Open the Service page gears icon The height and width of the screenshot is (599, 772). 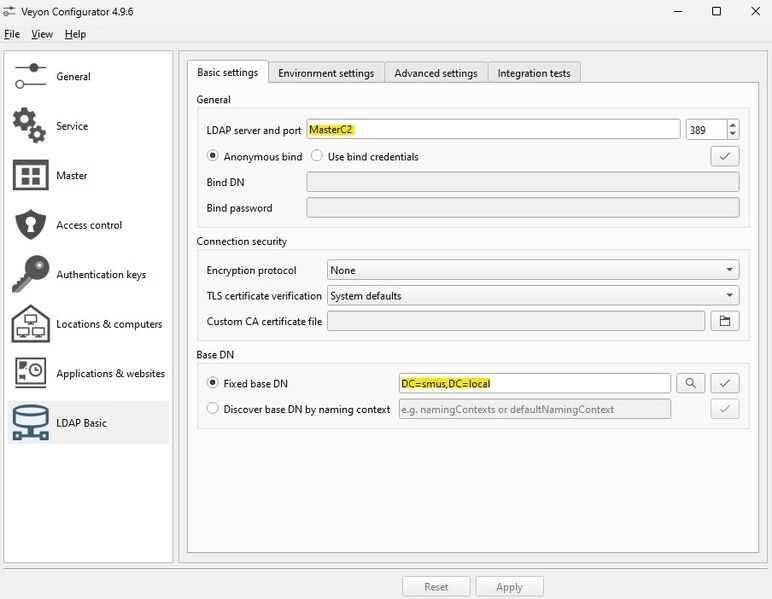click(30, 126)
